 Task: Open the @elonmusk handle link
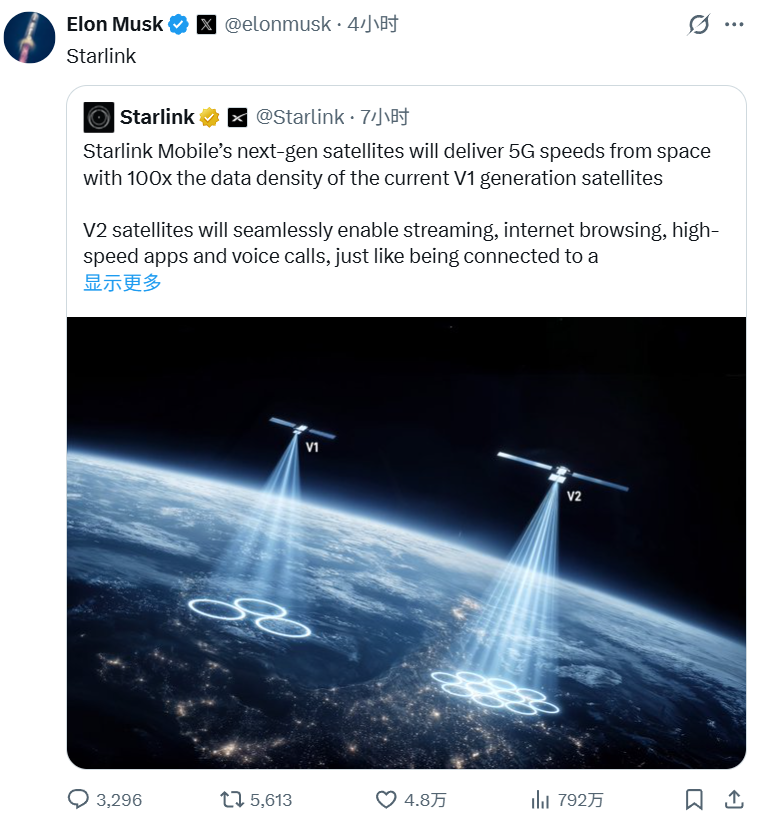(x=277, y=25)
